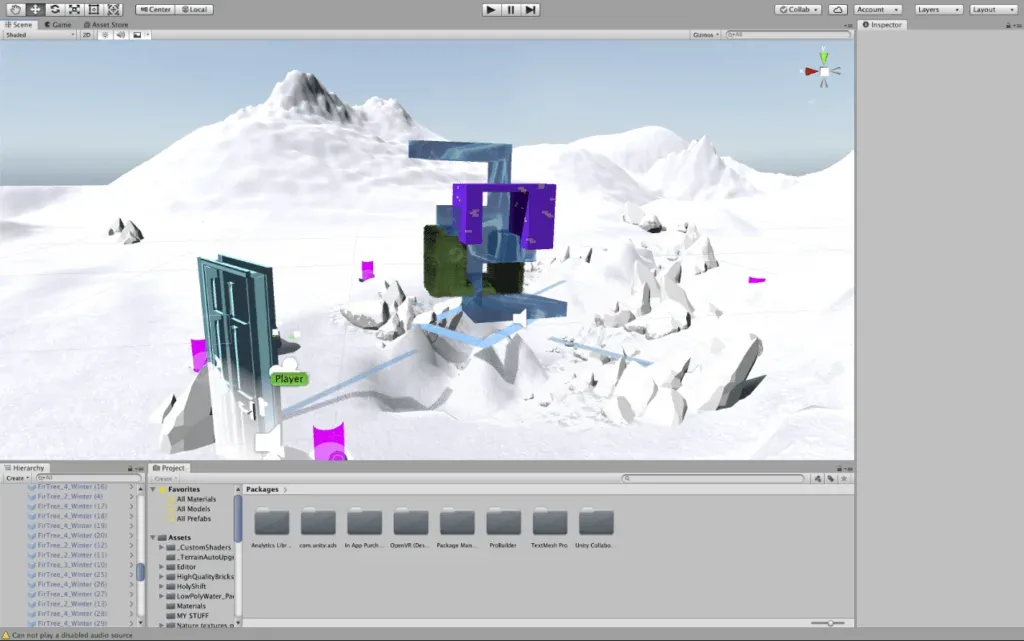Open the TextMesh Pro package folder
1024x641 pixels.
pos(549,527)
